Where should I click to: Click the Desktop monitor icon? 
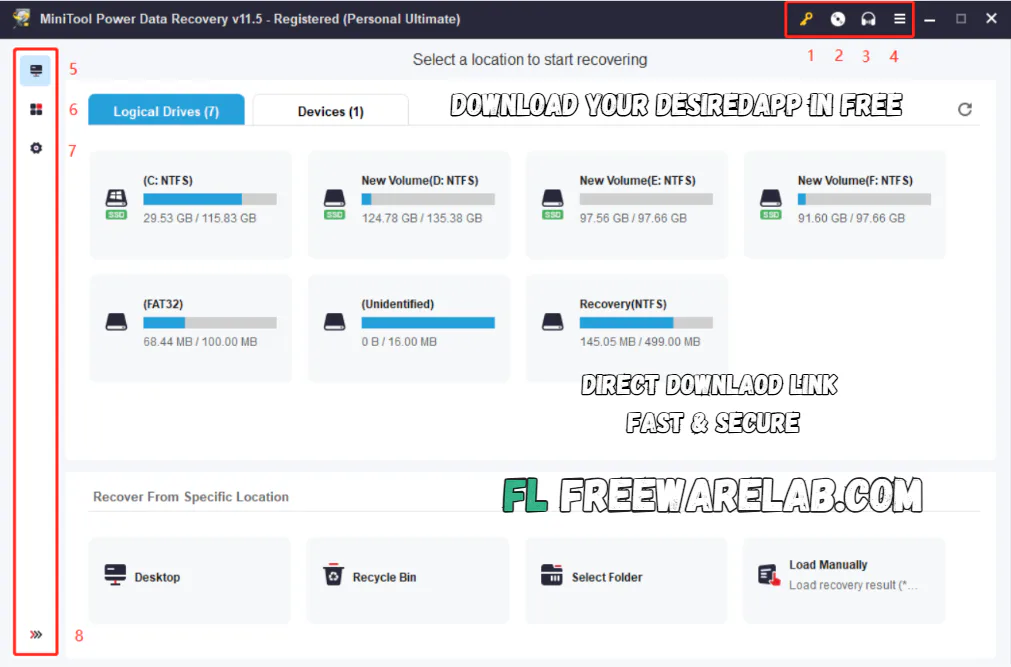point(115,575)
